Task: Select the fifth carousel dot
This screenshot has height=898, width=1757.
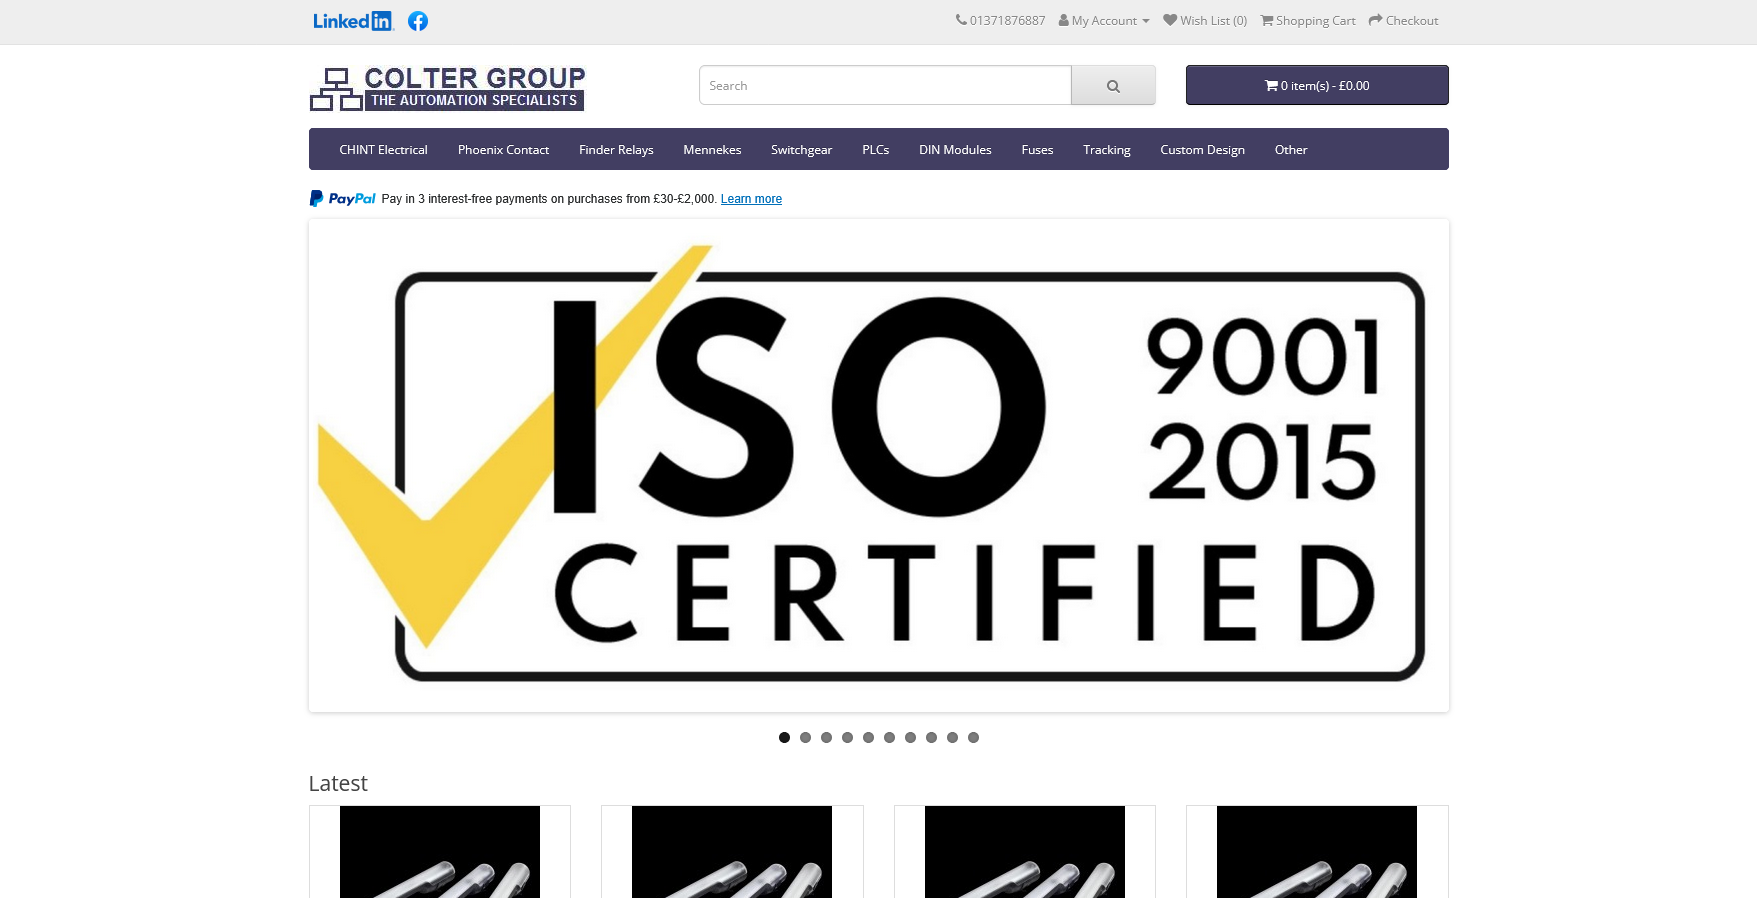Action: click(x=868, y=738)
